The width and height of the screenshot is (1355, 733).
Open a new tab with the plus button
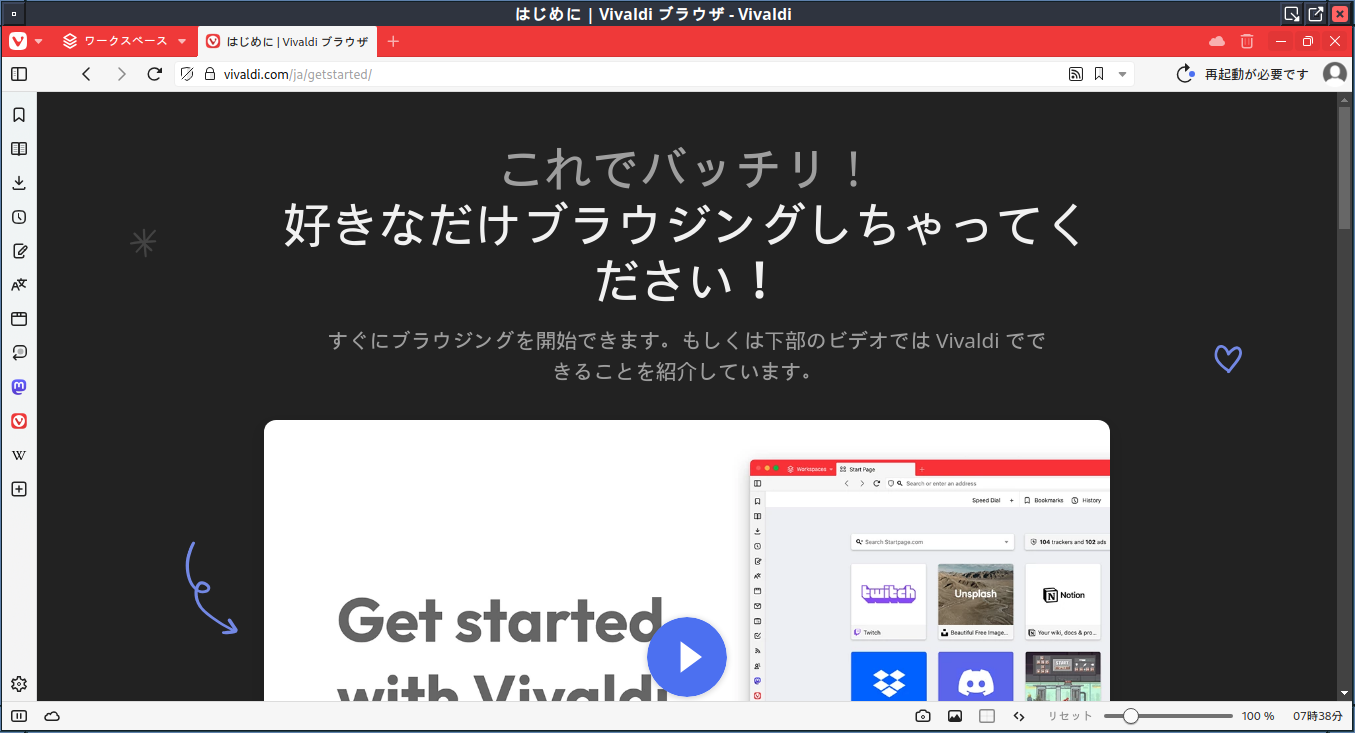click(393, 41)
